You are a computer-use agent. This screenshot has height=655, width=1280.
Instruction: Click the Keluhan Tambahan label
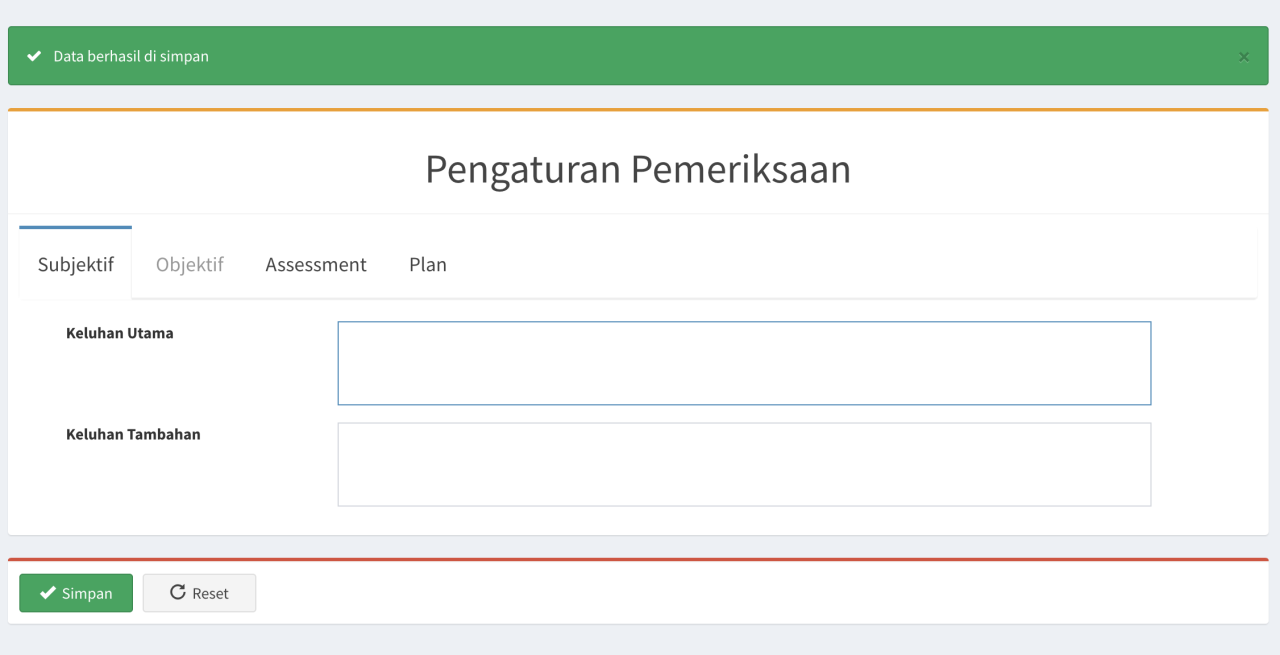[x=133, y=434]
